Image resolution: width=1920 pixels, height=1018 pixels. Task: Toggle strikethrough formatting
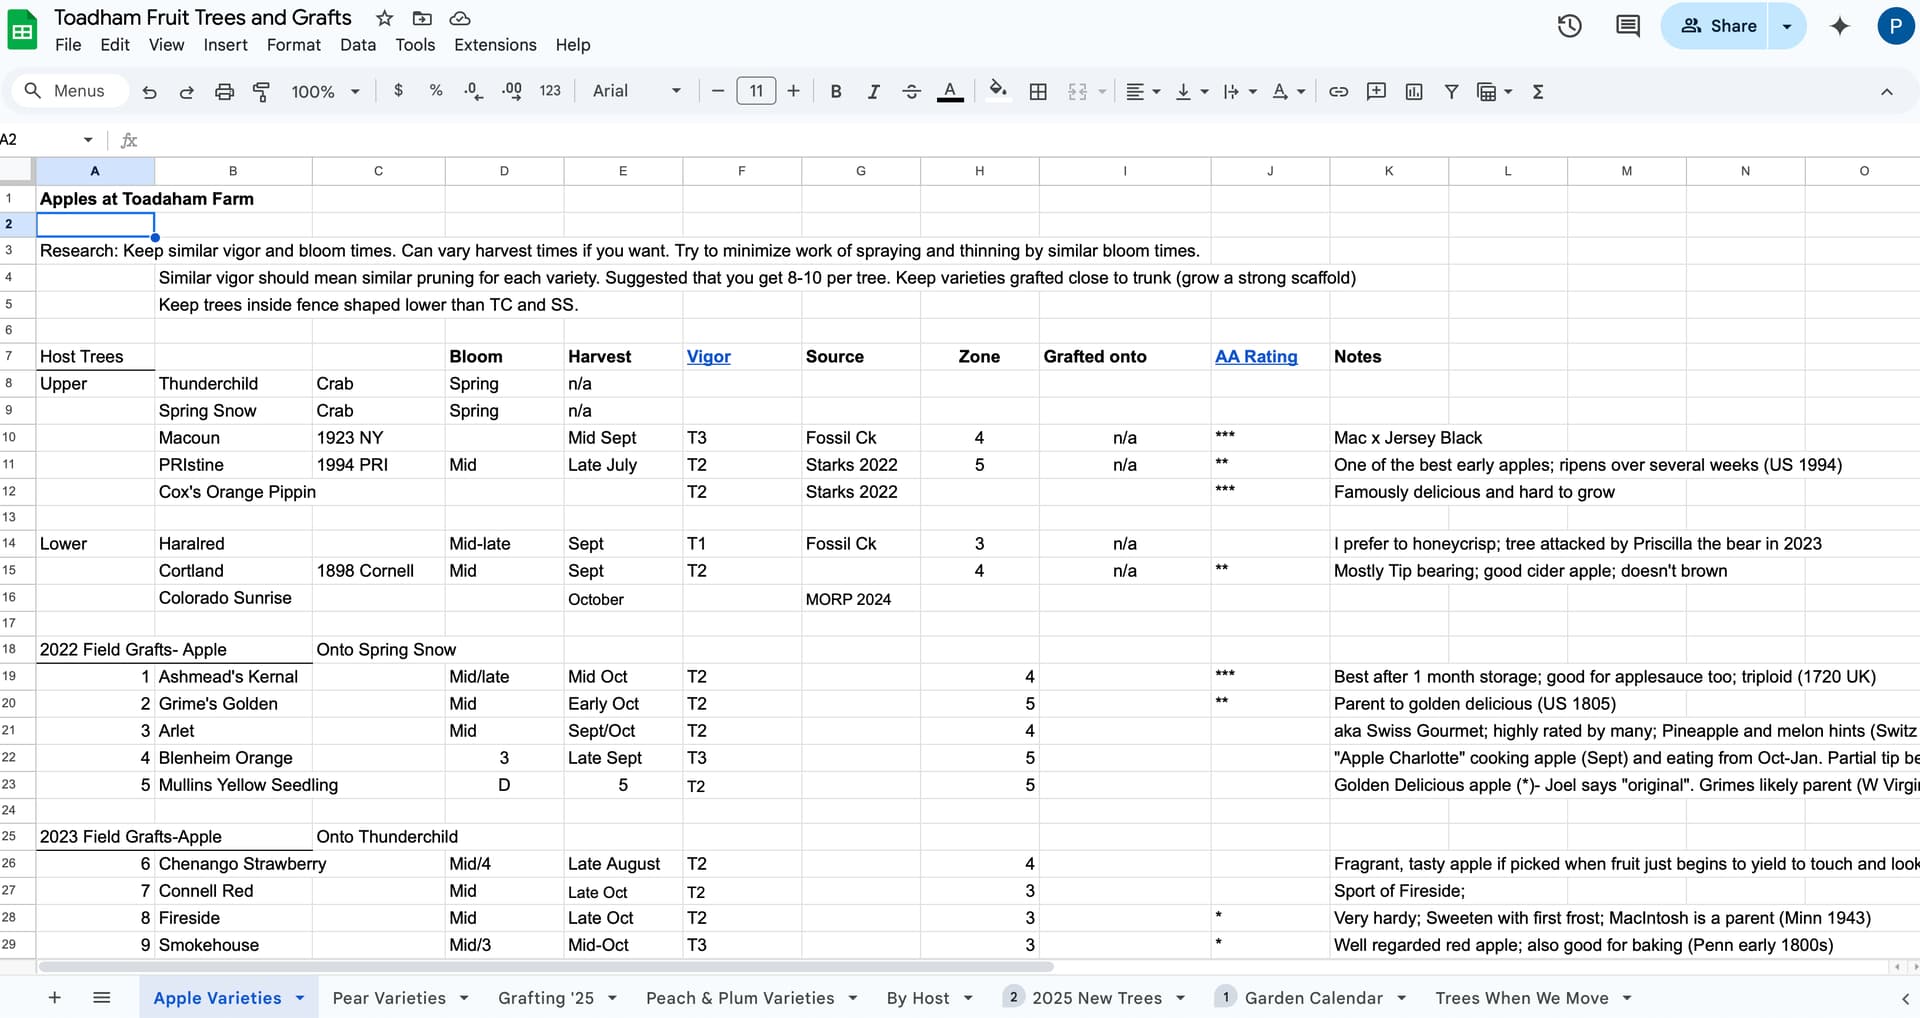pyautogui.click(x=911, y=92)
